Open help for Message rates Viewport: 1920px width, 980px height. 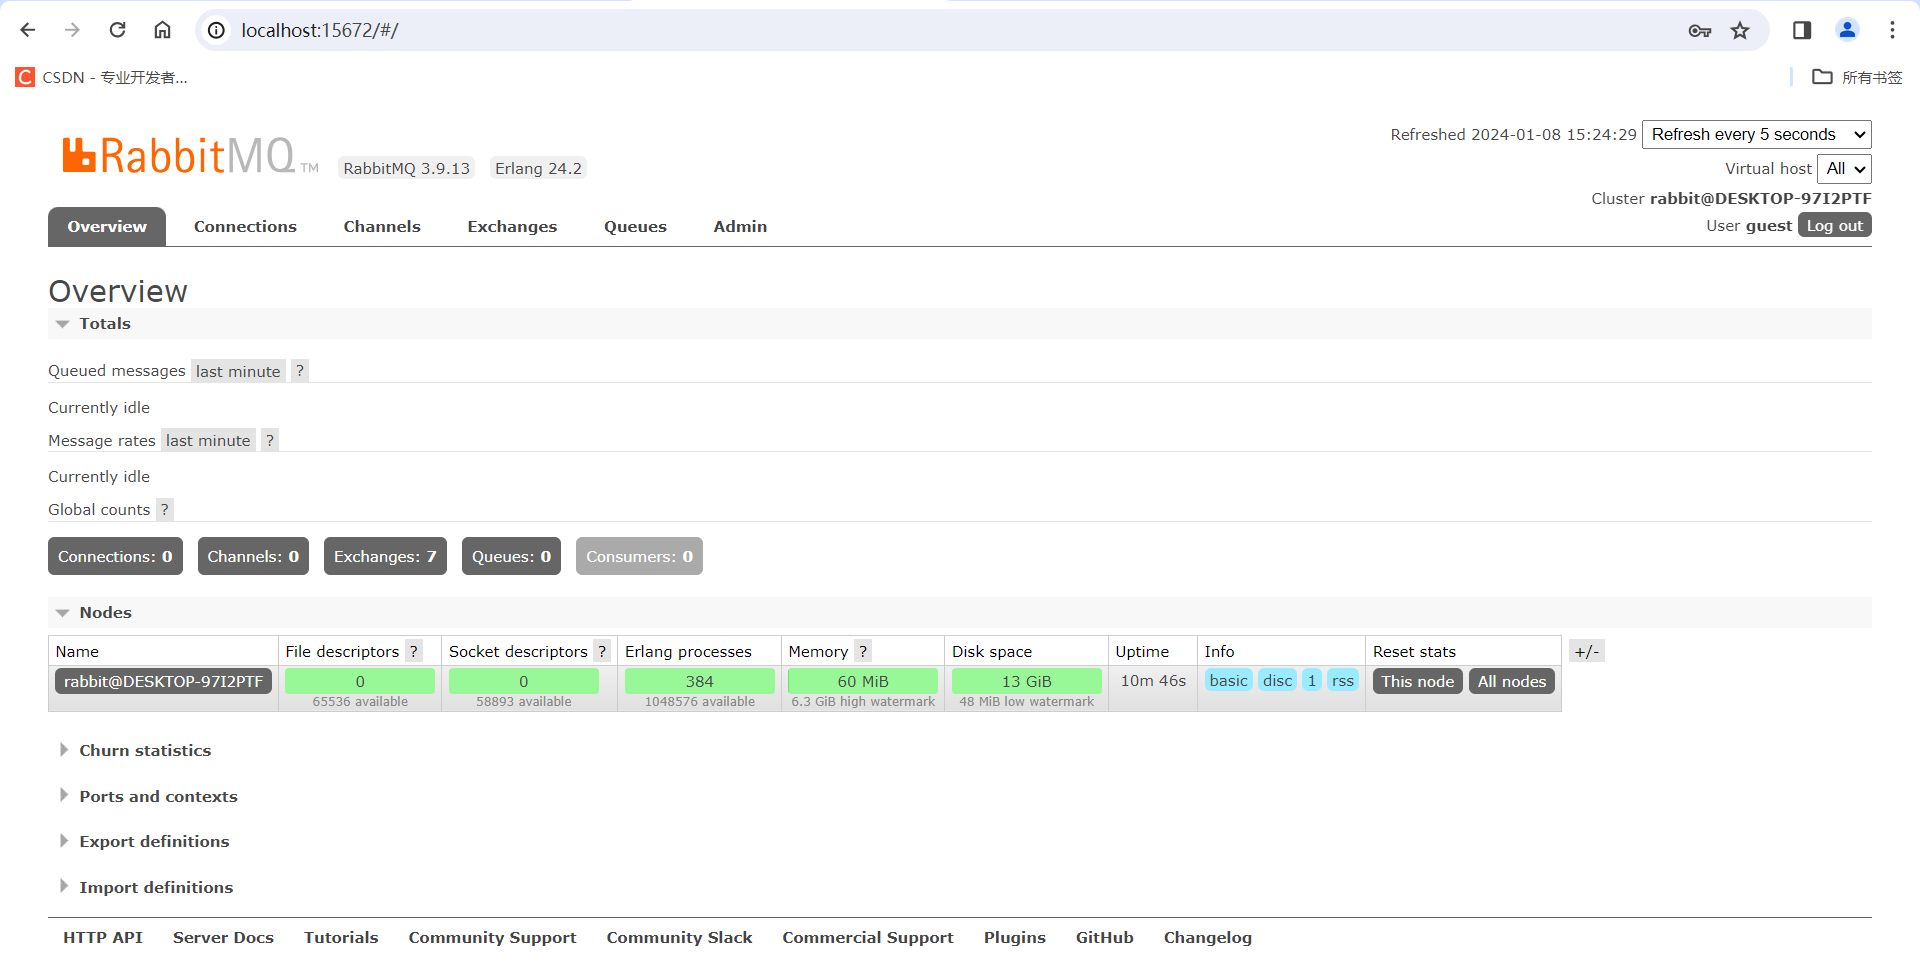pyautogui.click(x=270, y=440)
